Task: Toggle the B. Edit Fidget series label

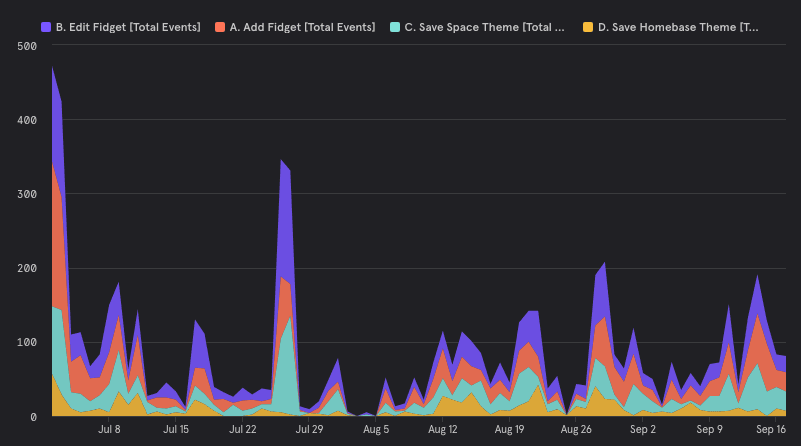Action: [128, 27]
